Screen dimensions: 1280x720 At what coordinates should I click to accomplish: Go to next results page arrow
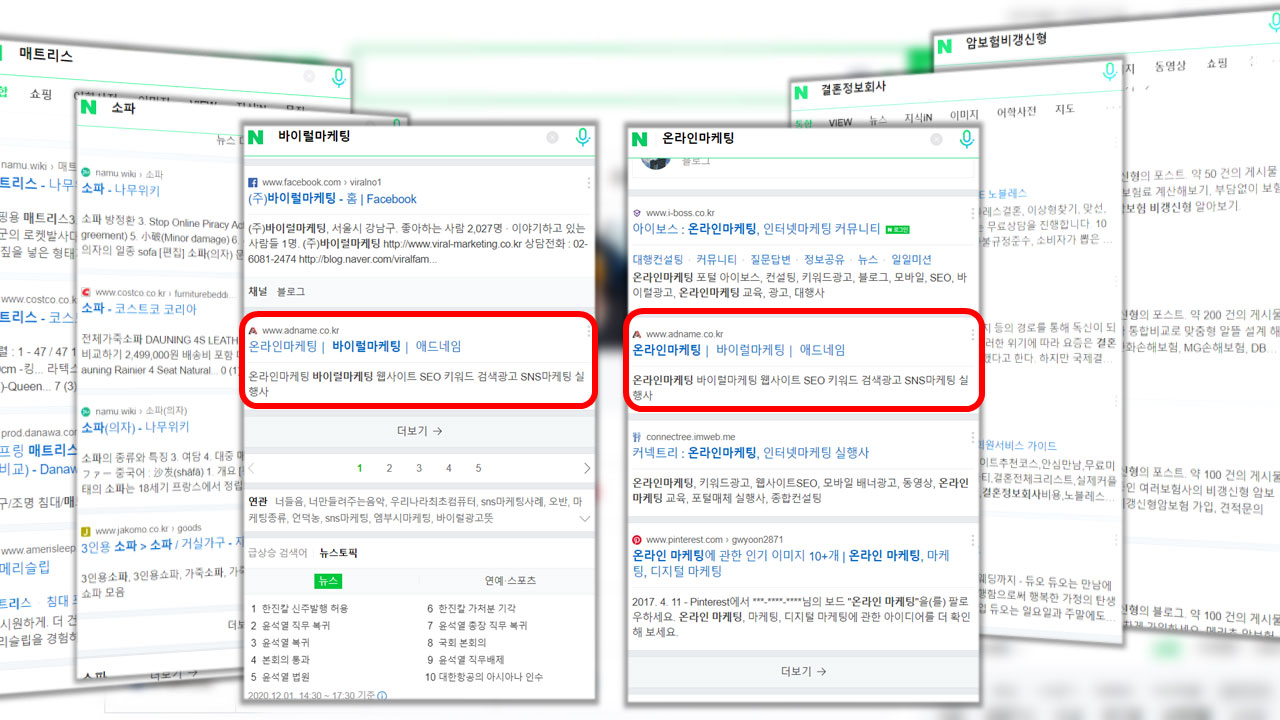(x=586, y=468)
